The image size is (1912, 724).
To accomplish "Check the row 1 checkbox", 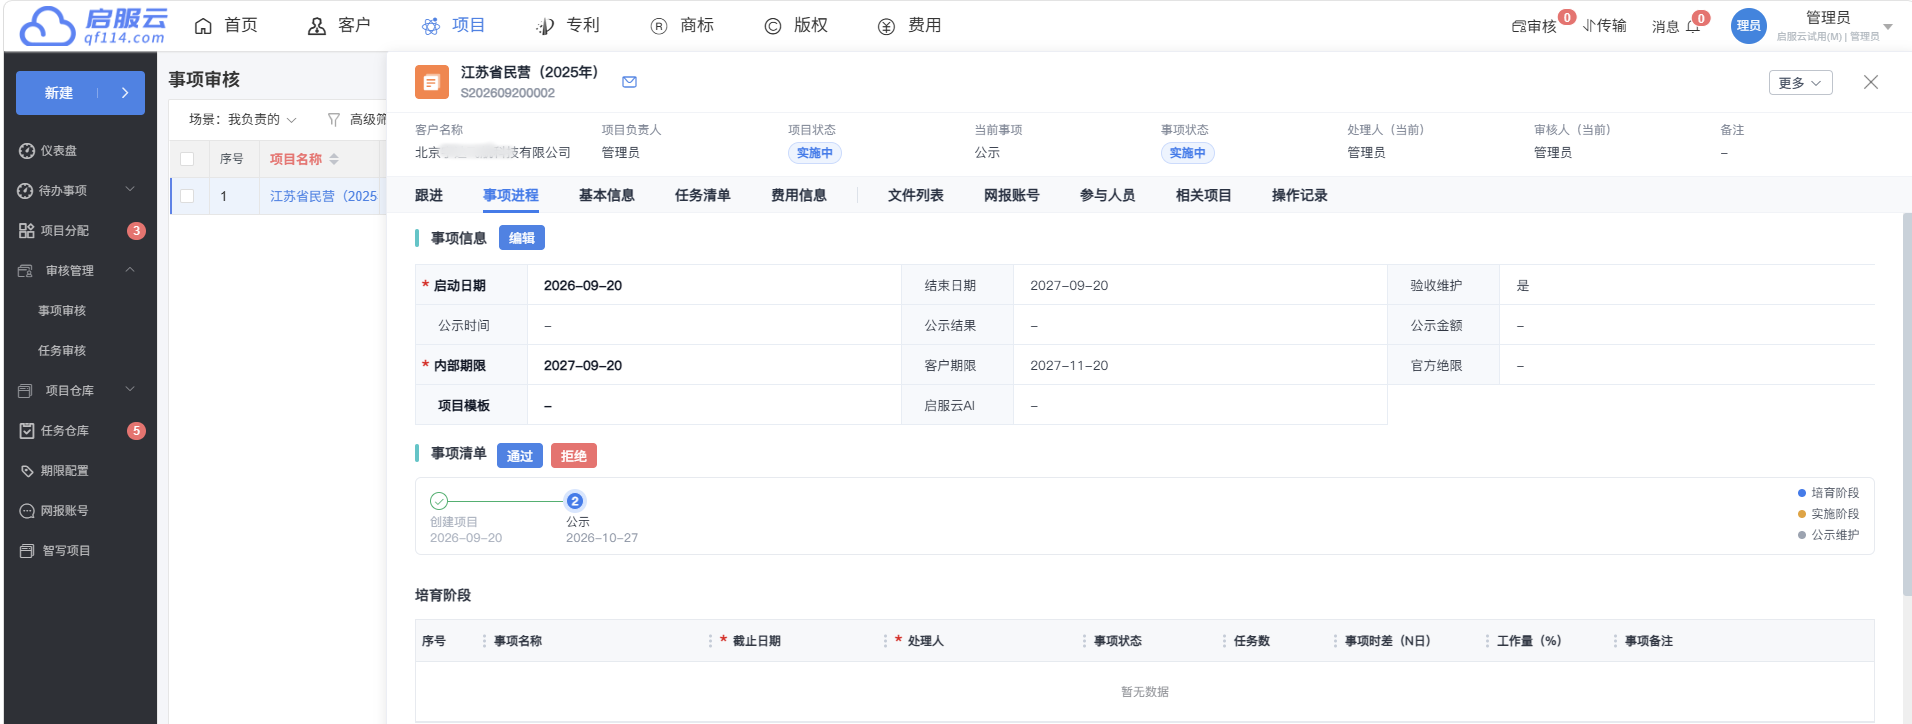I will pos(187,196).
